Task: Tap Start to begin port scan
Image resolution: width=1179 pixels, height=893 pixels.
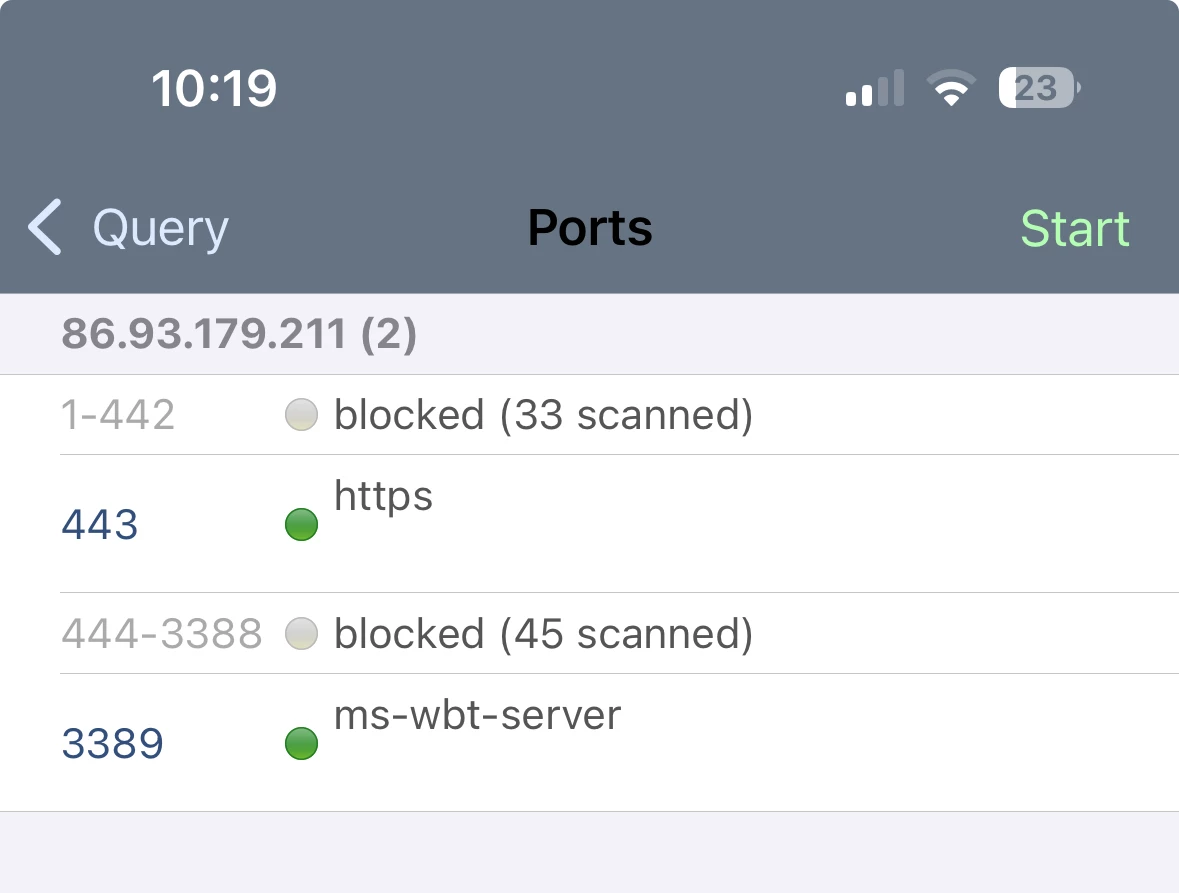Action: pos(1075,228)
